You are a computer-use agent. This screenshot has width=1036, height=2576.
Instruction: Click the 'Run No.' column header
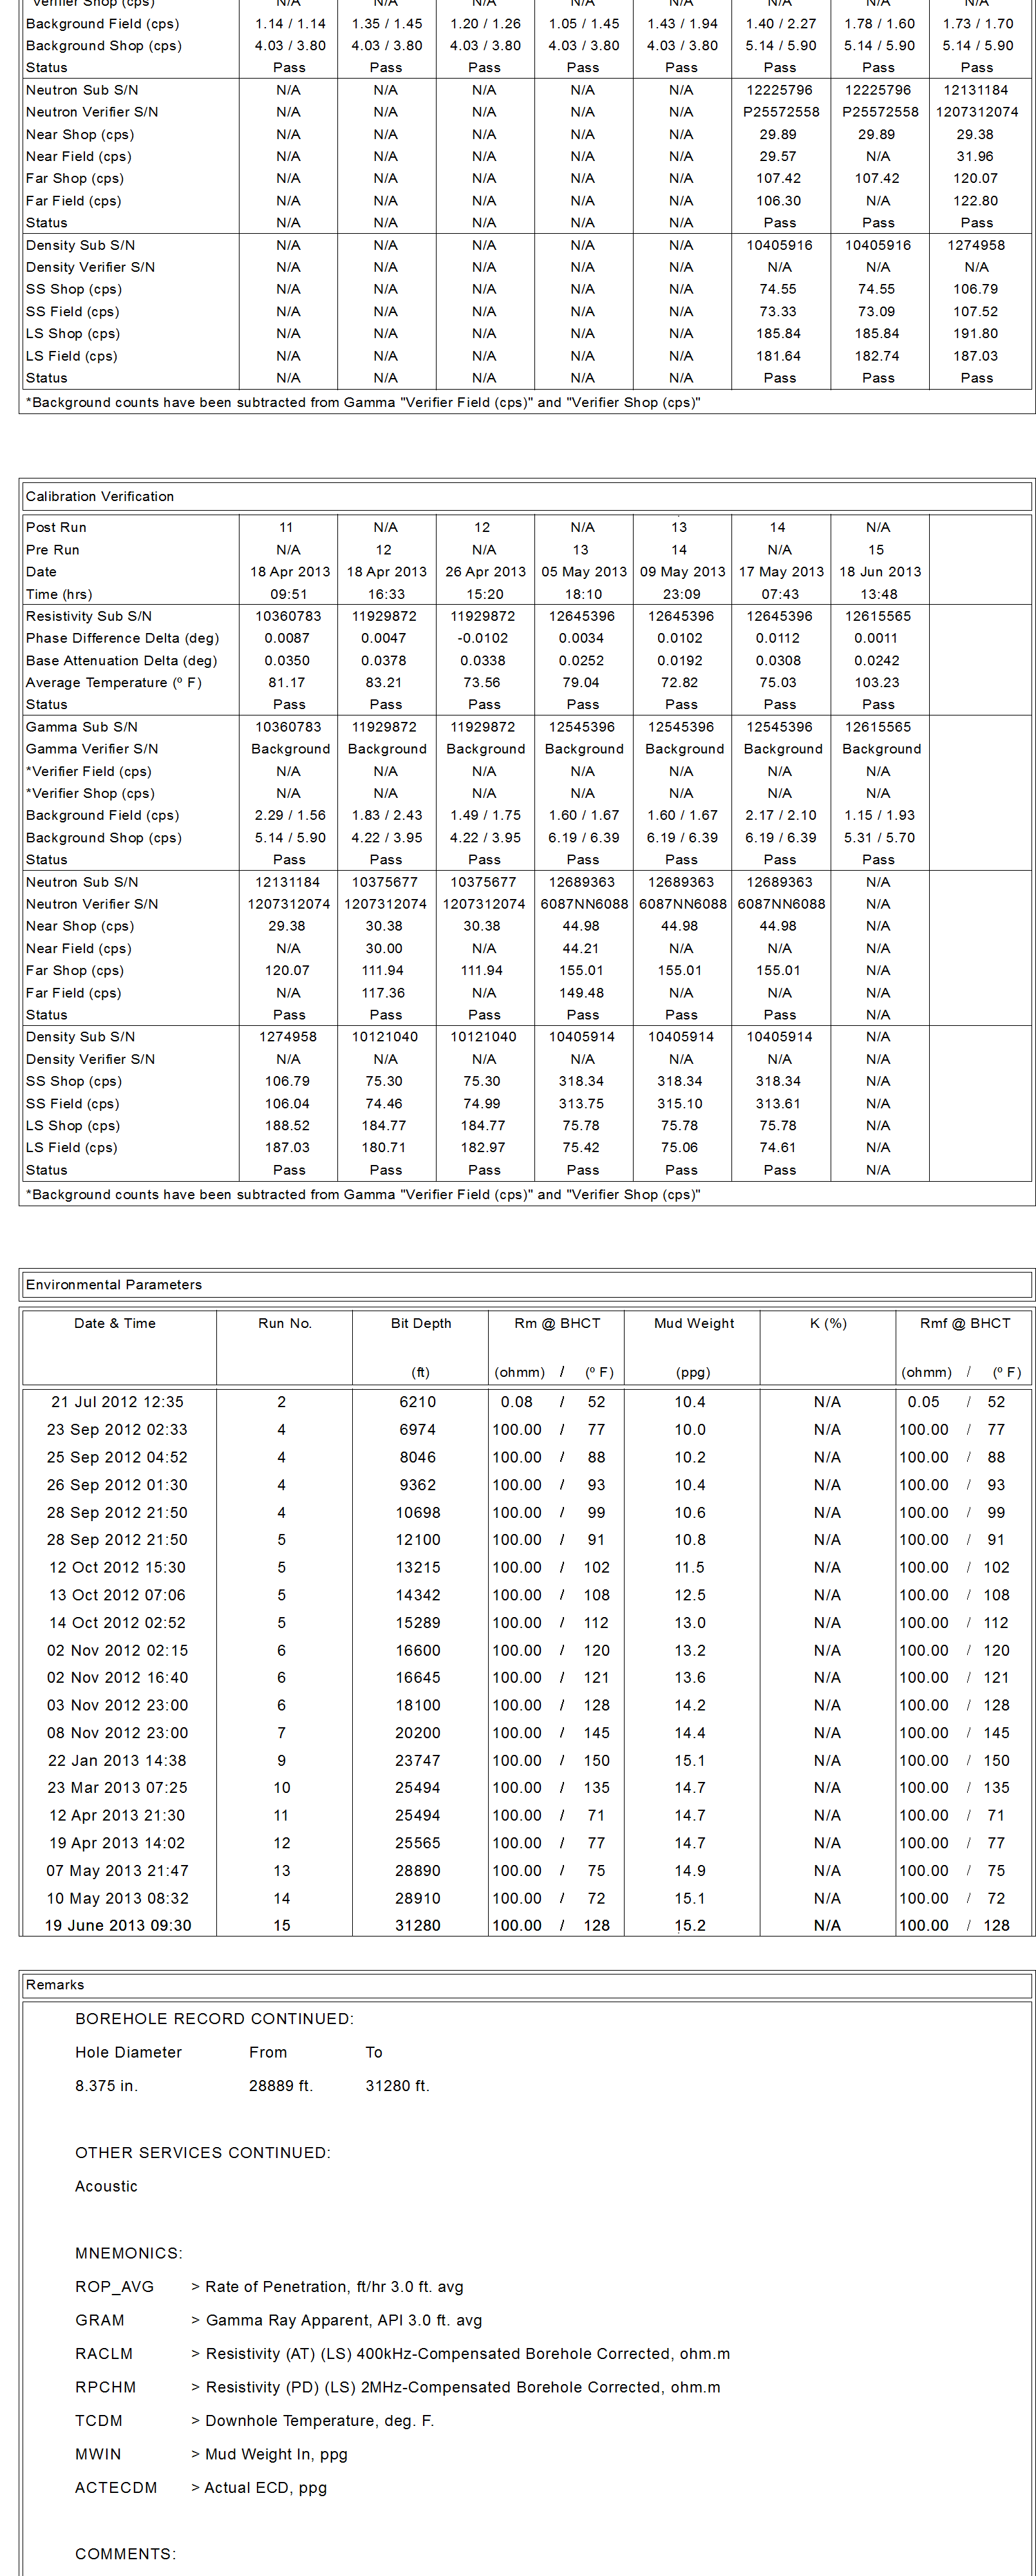pos(285,1323)
